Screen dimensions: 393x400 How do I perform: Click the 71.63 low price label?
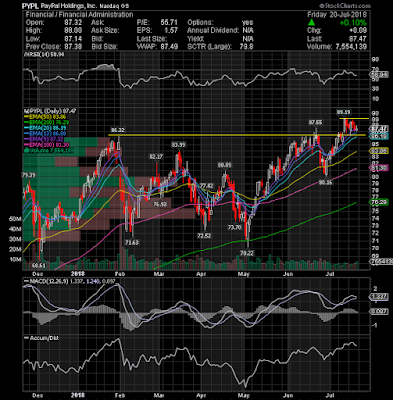(x=132, y=243)
